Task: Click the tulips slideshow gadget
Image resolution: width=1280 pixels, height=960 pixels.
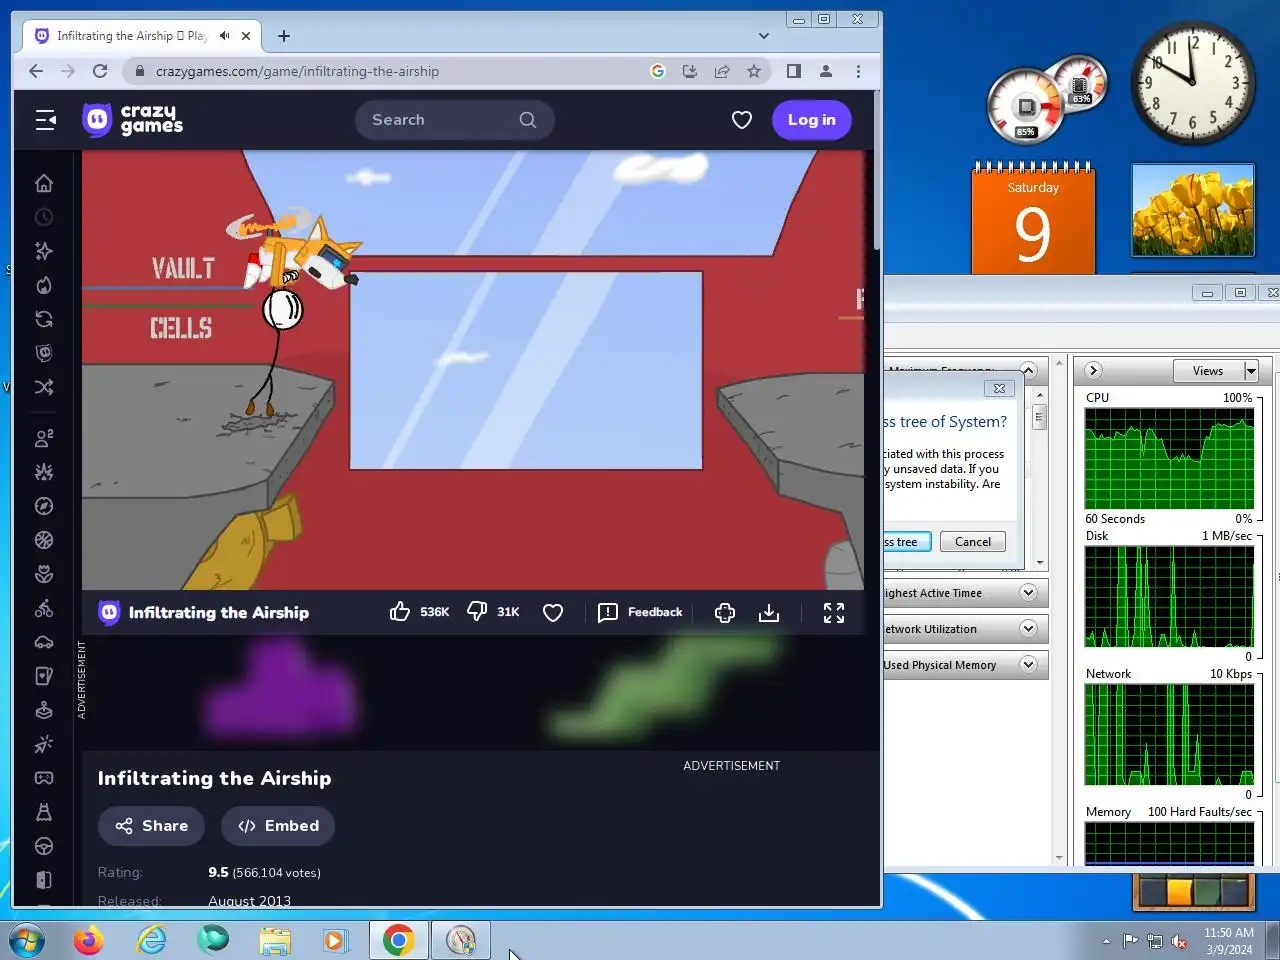Action: click(x=1192, y=211)
